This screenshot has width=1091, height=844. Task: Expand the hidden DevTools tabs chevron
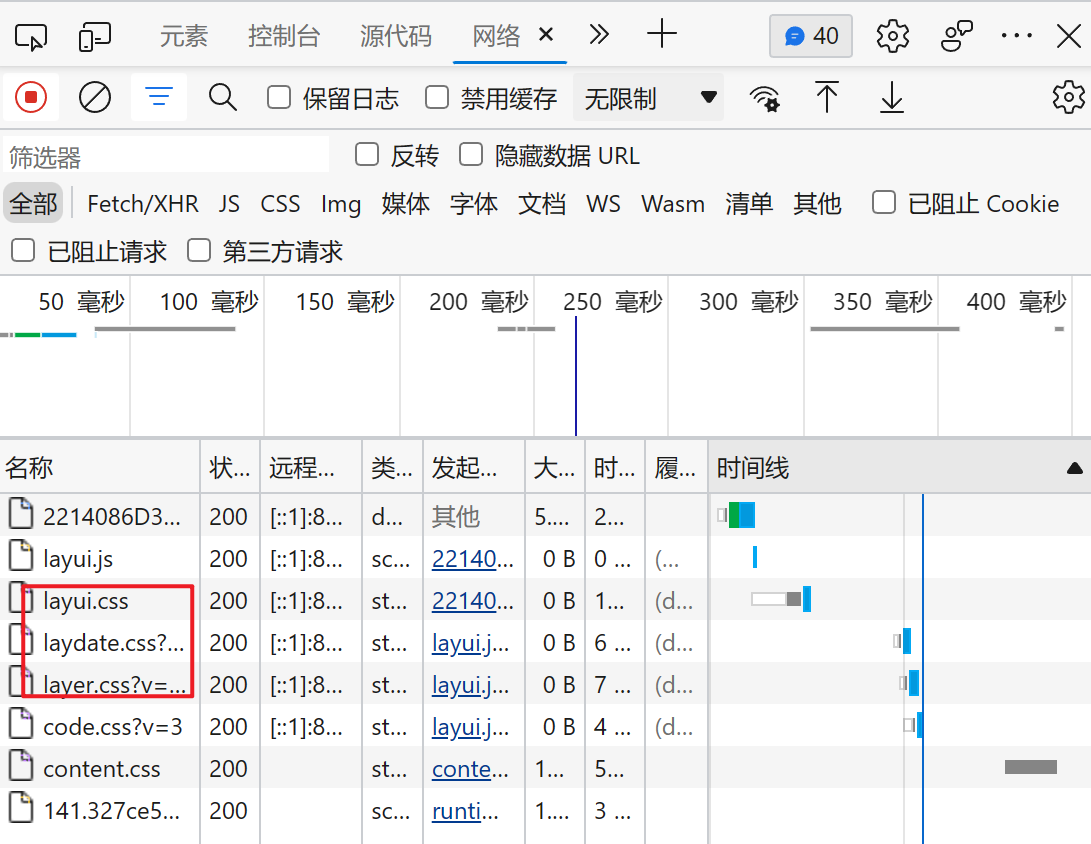pyautogui.click(x=598, y=35)
